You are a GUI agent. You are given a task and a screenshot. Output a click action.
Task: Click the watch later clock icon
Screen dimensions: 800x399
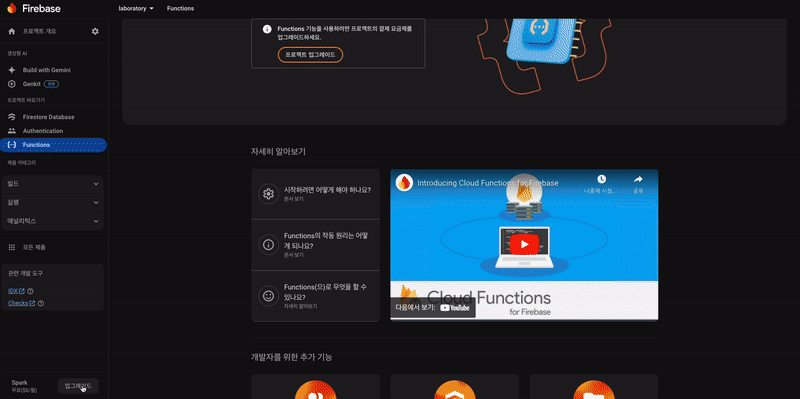click(602, 179)
